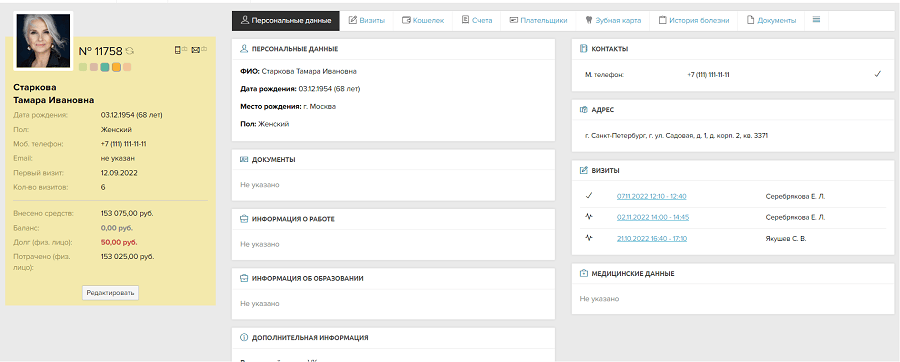This screenshot has height=362, width=900.
Task: Click the Редактировать button
Action: (x=110, y=293)
